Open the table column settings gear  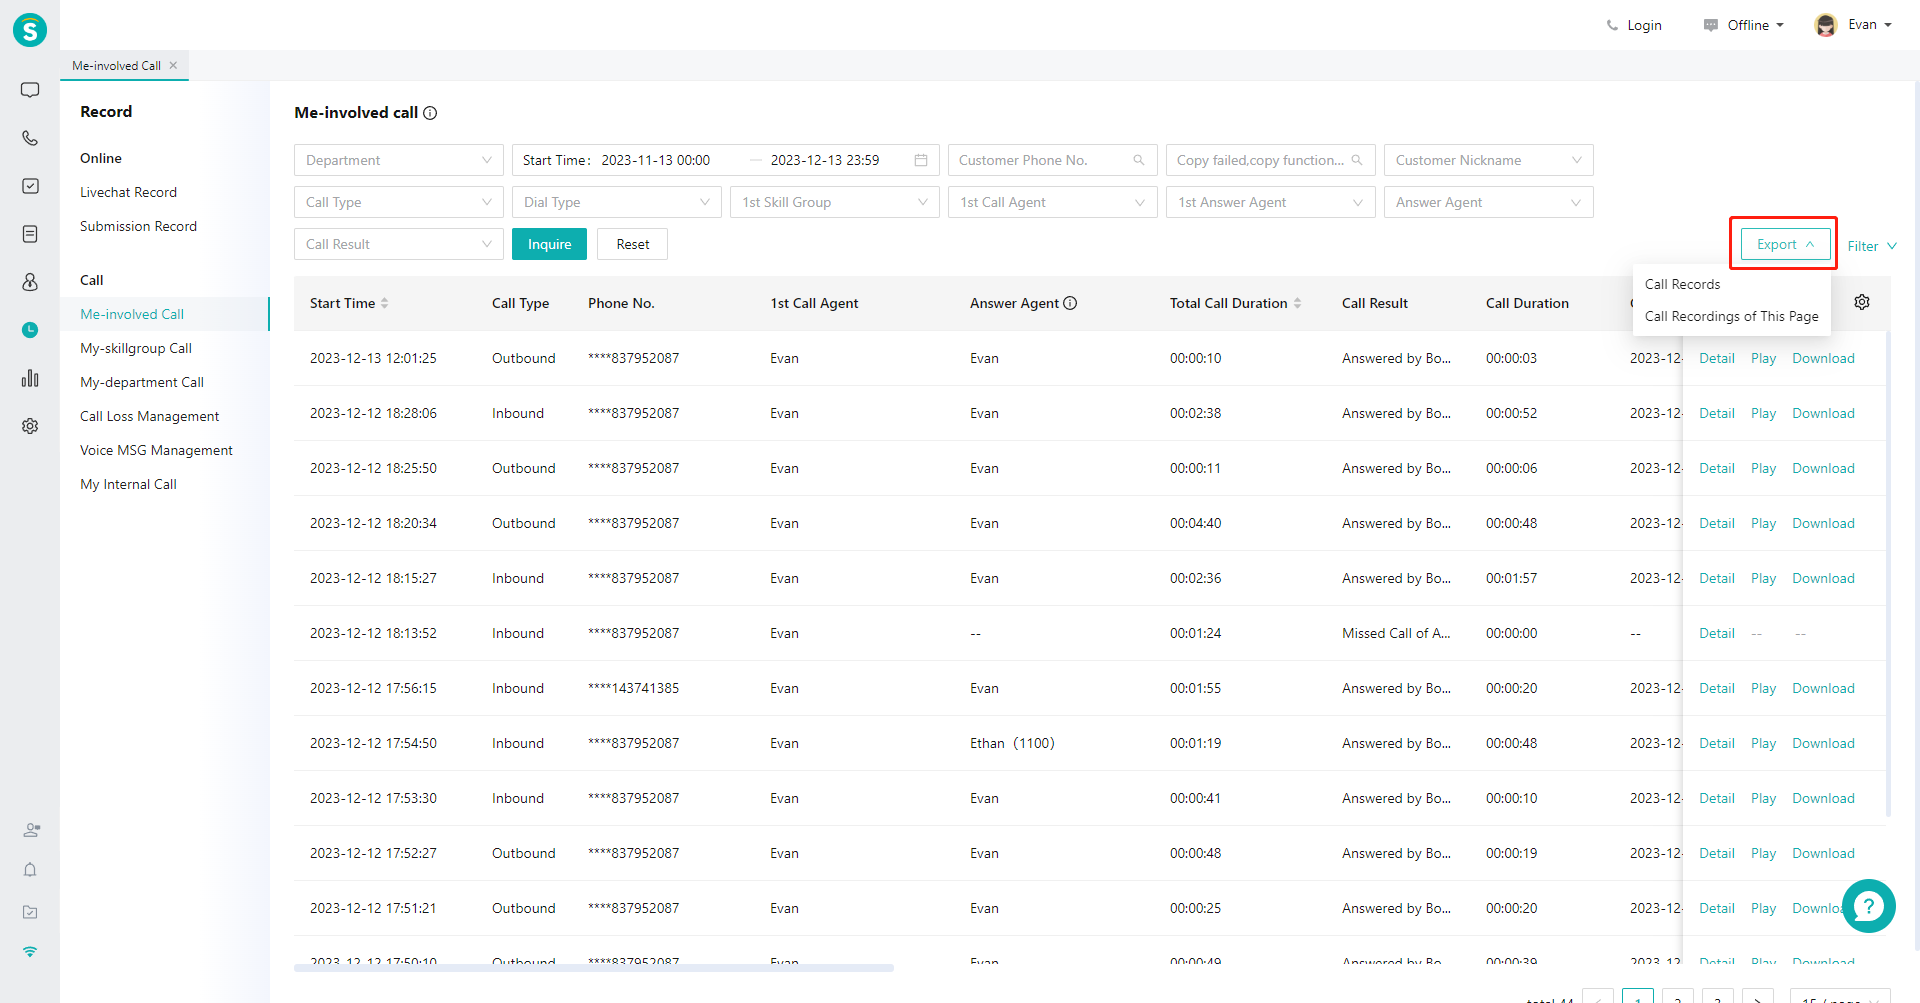pyautogui.click(x=1862, y=302)
